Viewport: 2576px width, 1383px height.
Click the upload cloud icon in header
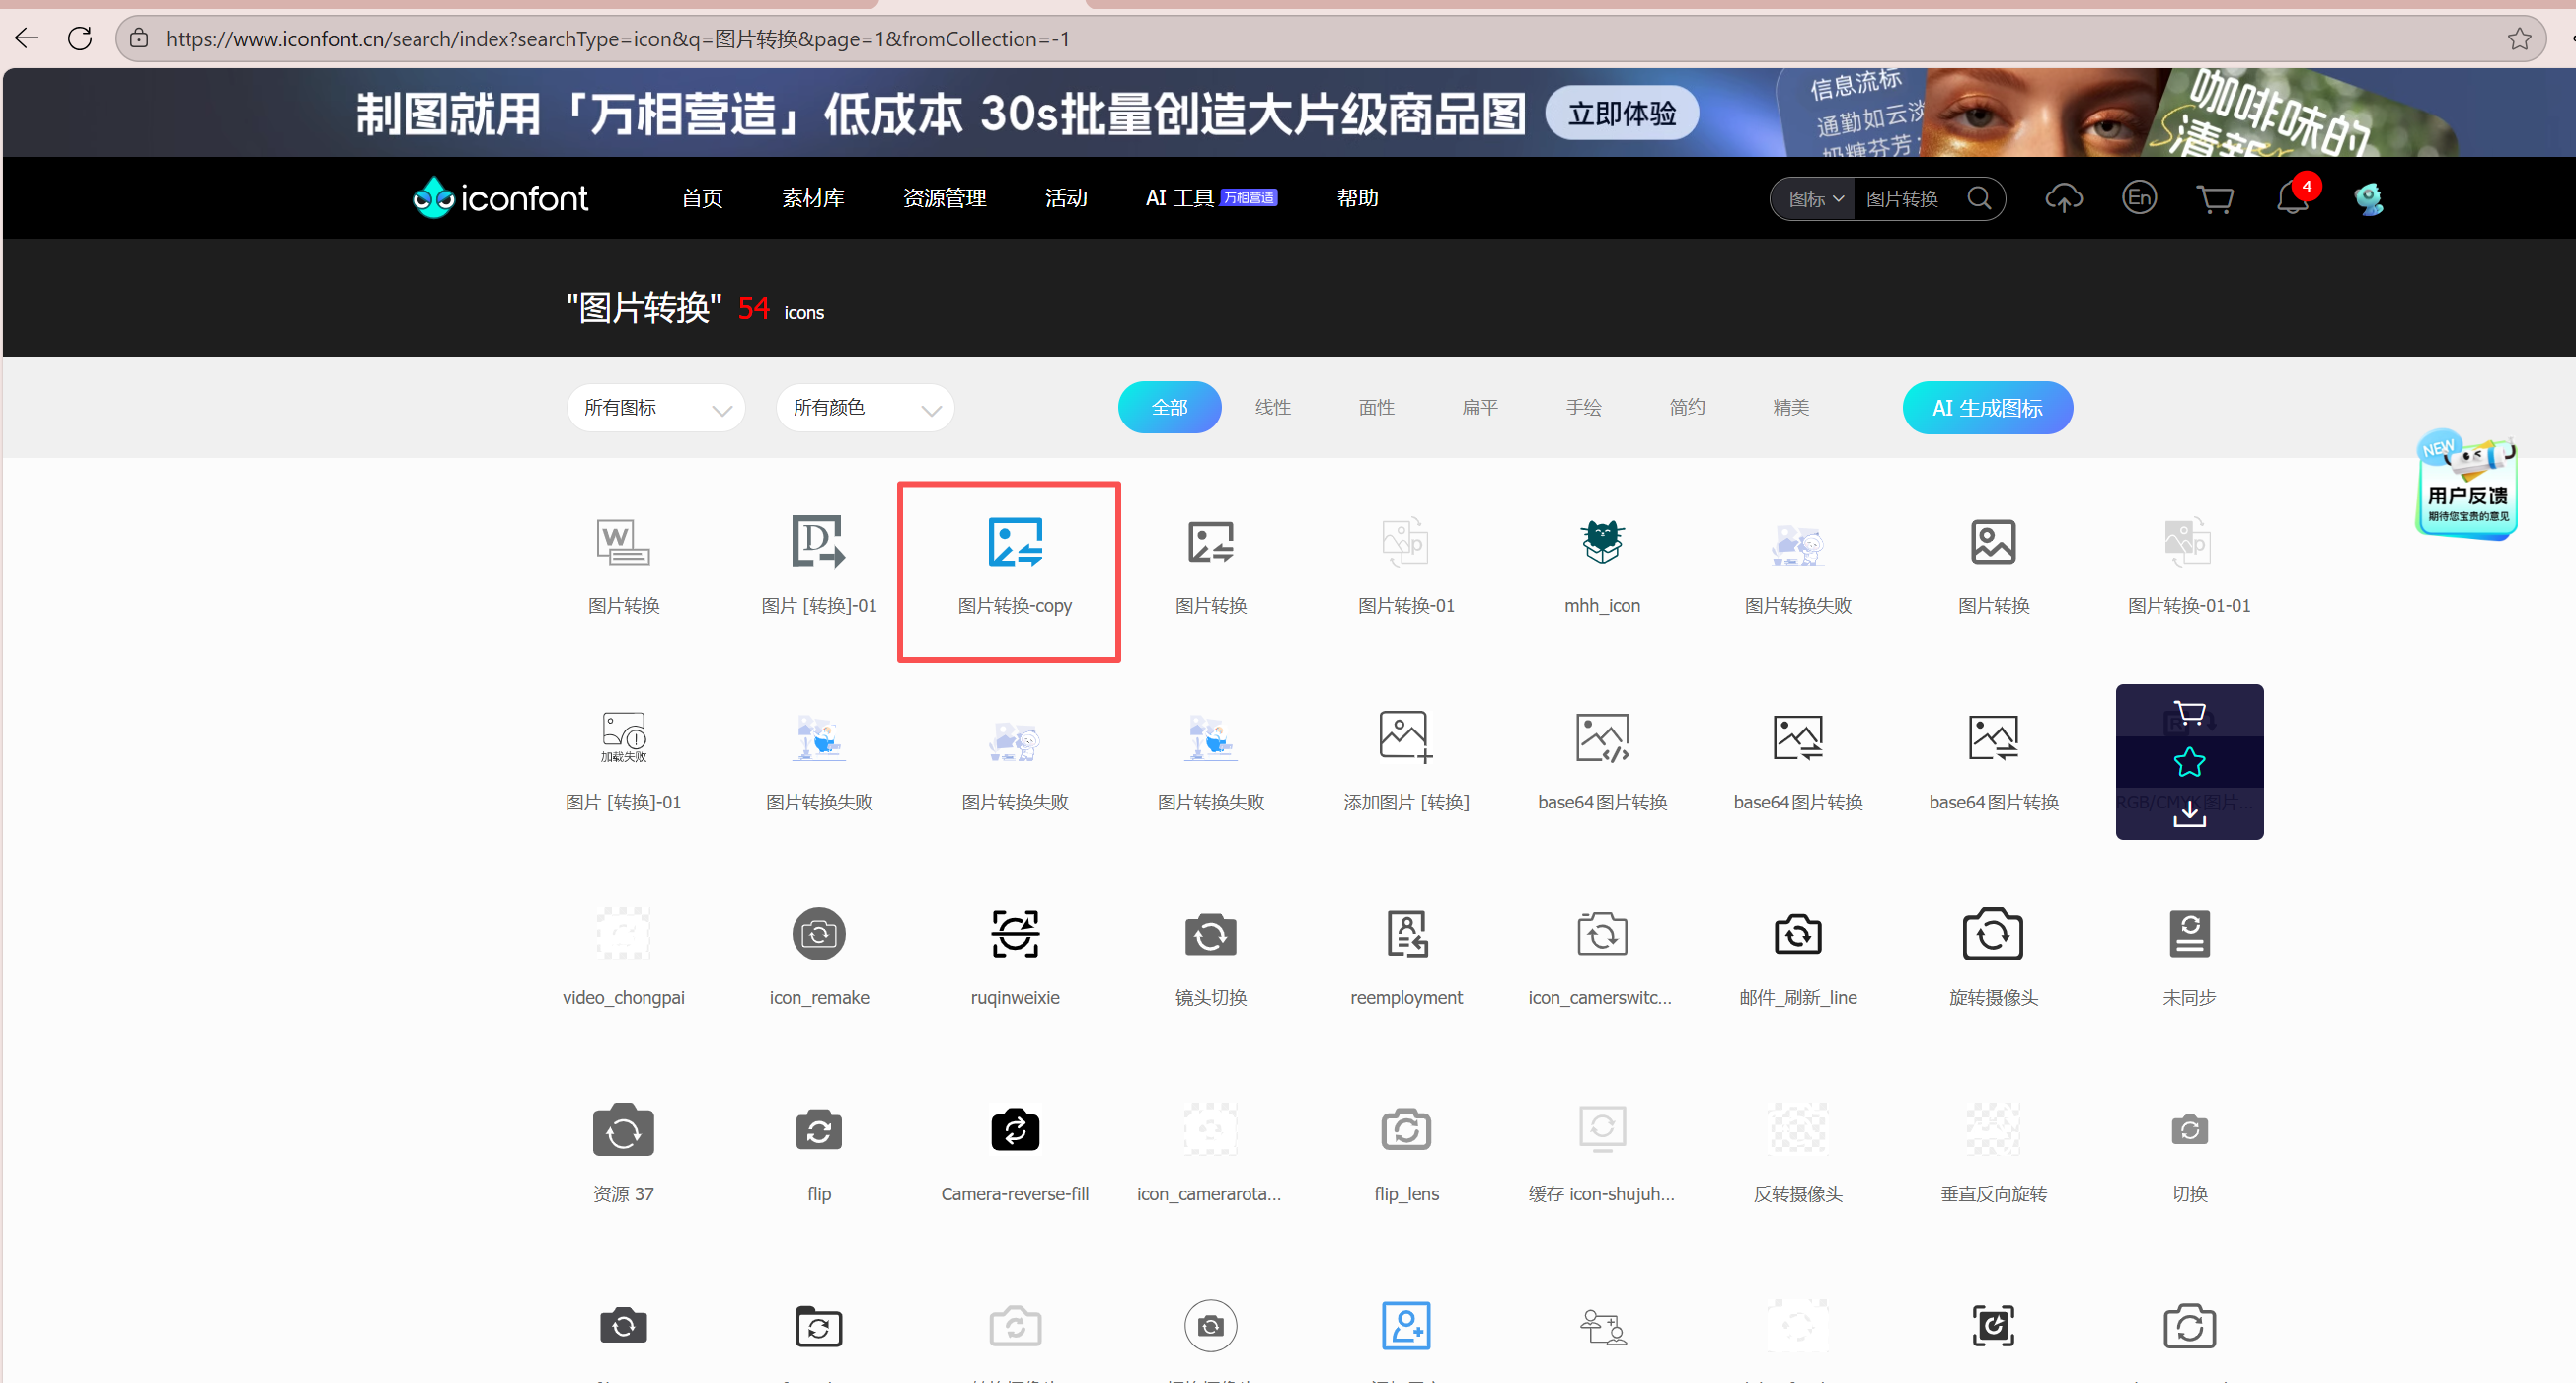(2063, 198)
